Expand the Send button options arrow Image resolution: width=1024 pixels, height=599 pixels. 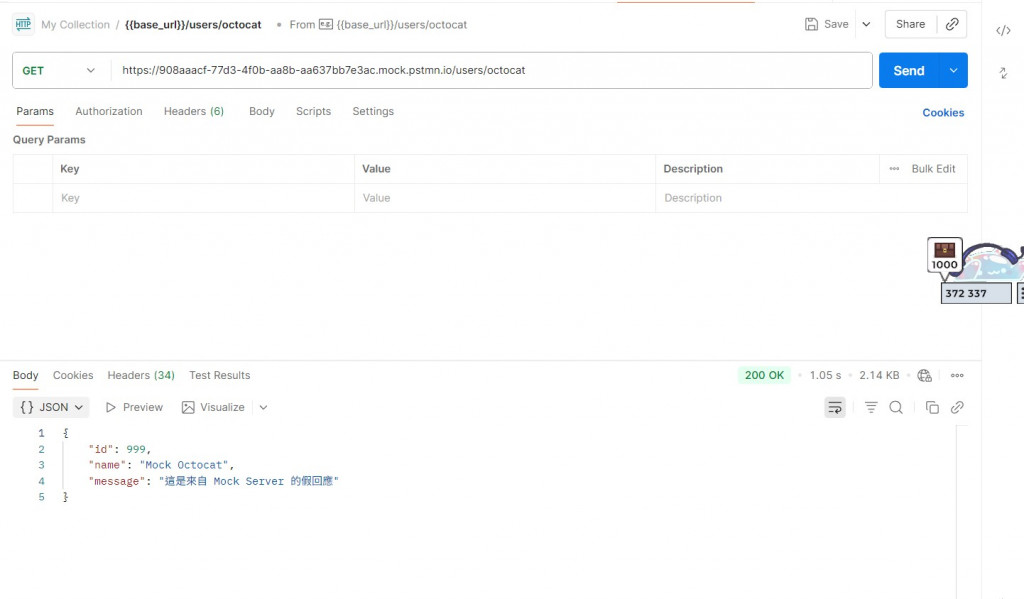(953, 71)
